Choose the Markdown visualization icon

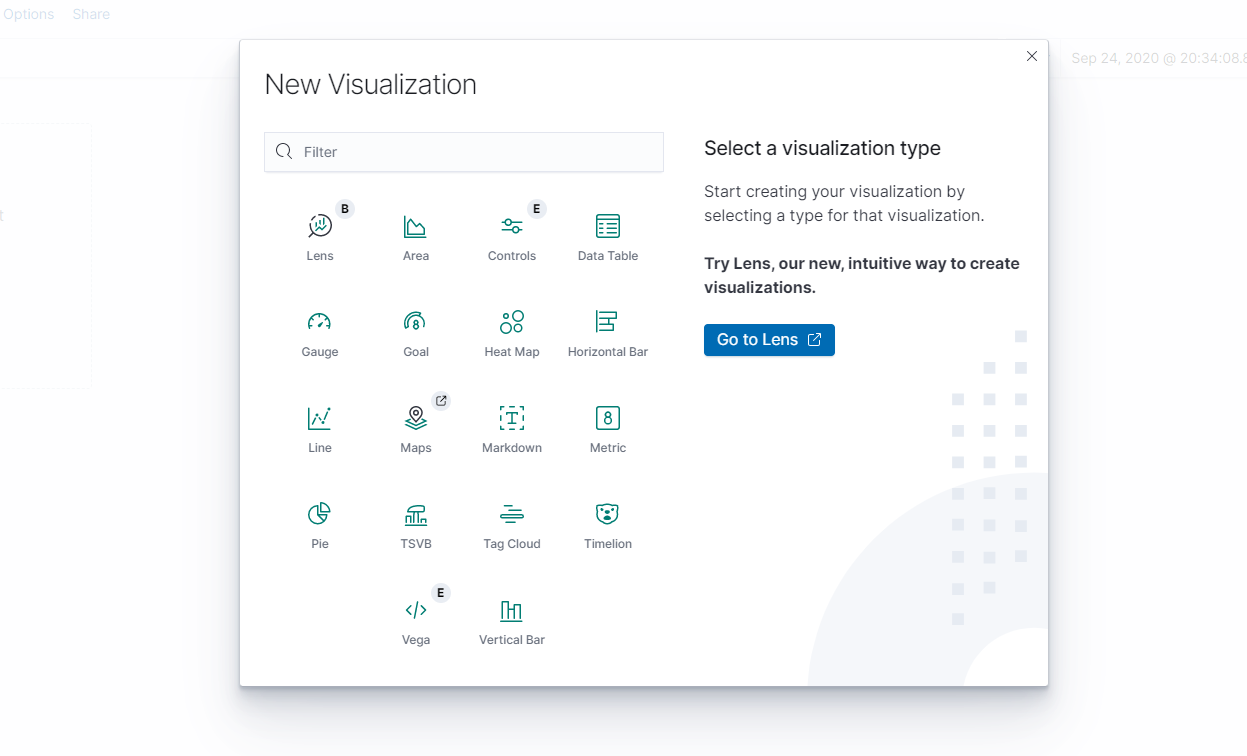[x=511, y=418]
